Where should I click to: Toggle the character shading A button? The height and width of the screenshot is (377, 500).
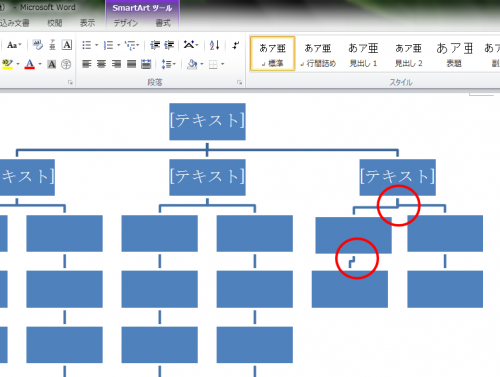pos(52,64)
